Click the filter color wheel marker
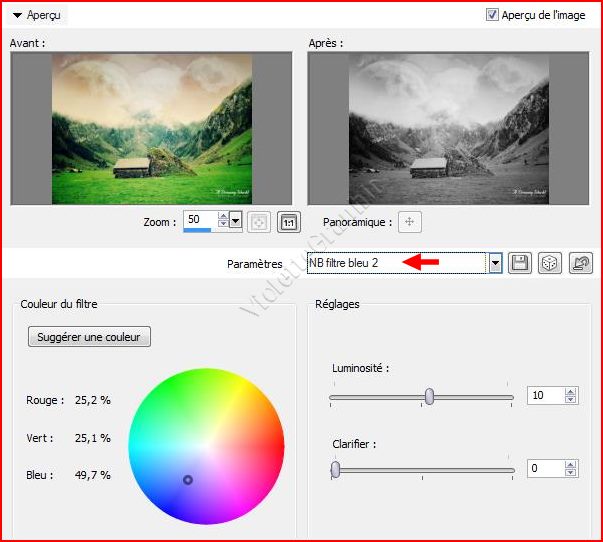Viewport: 603px width, 542px height. click(x=187, y=480)
